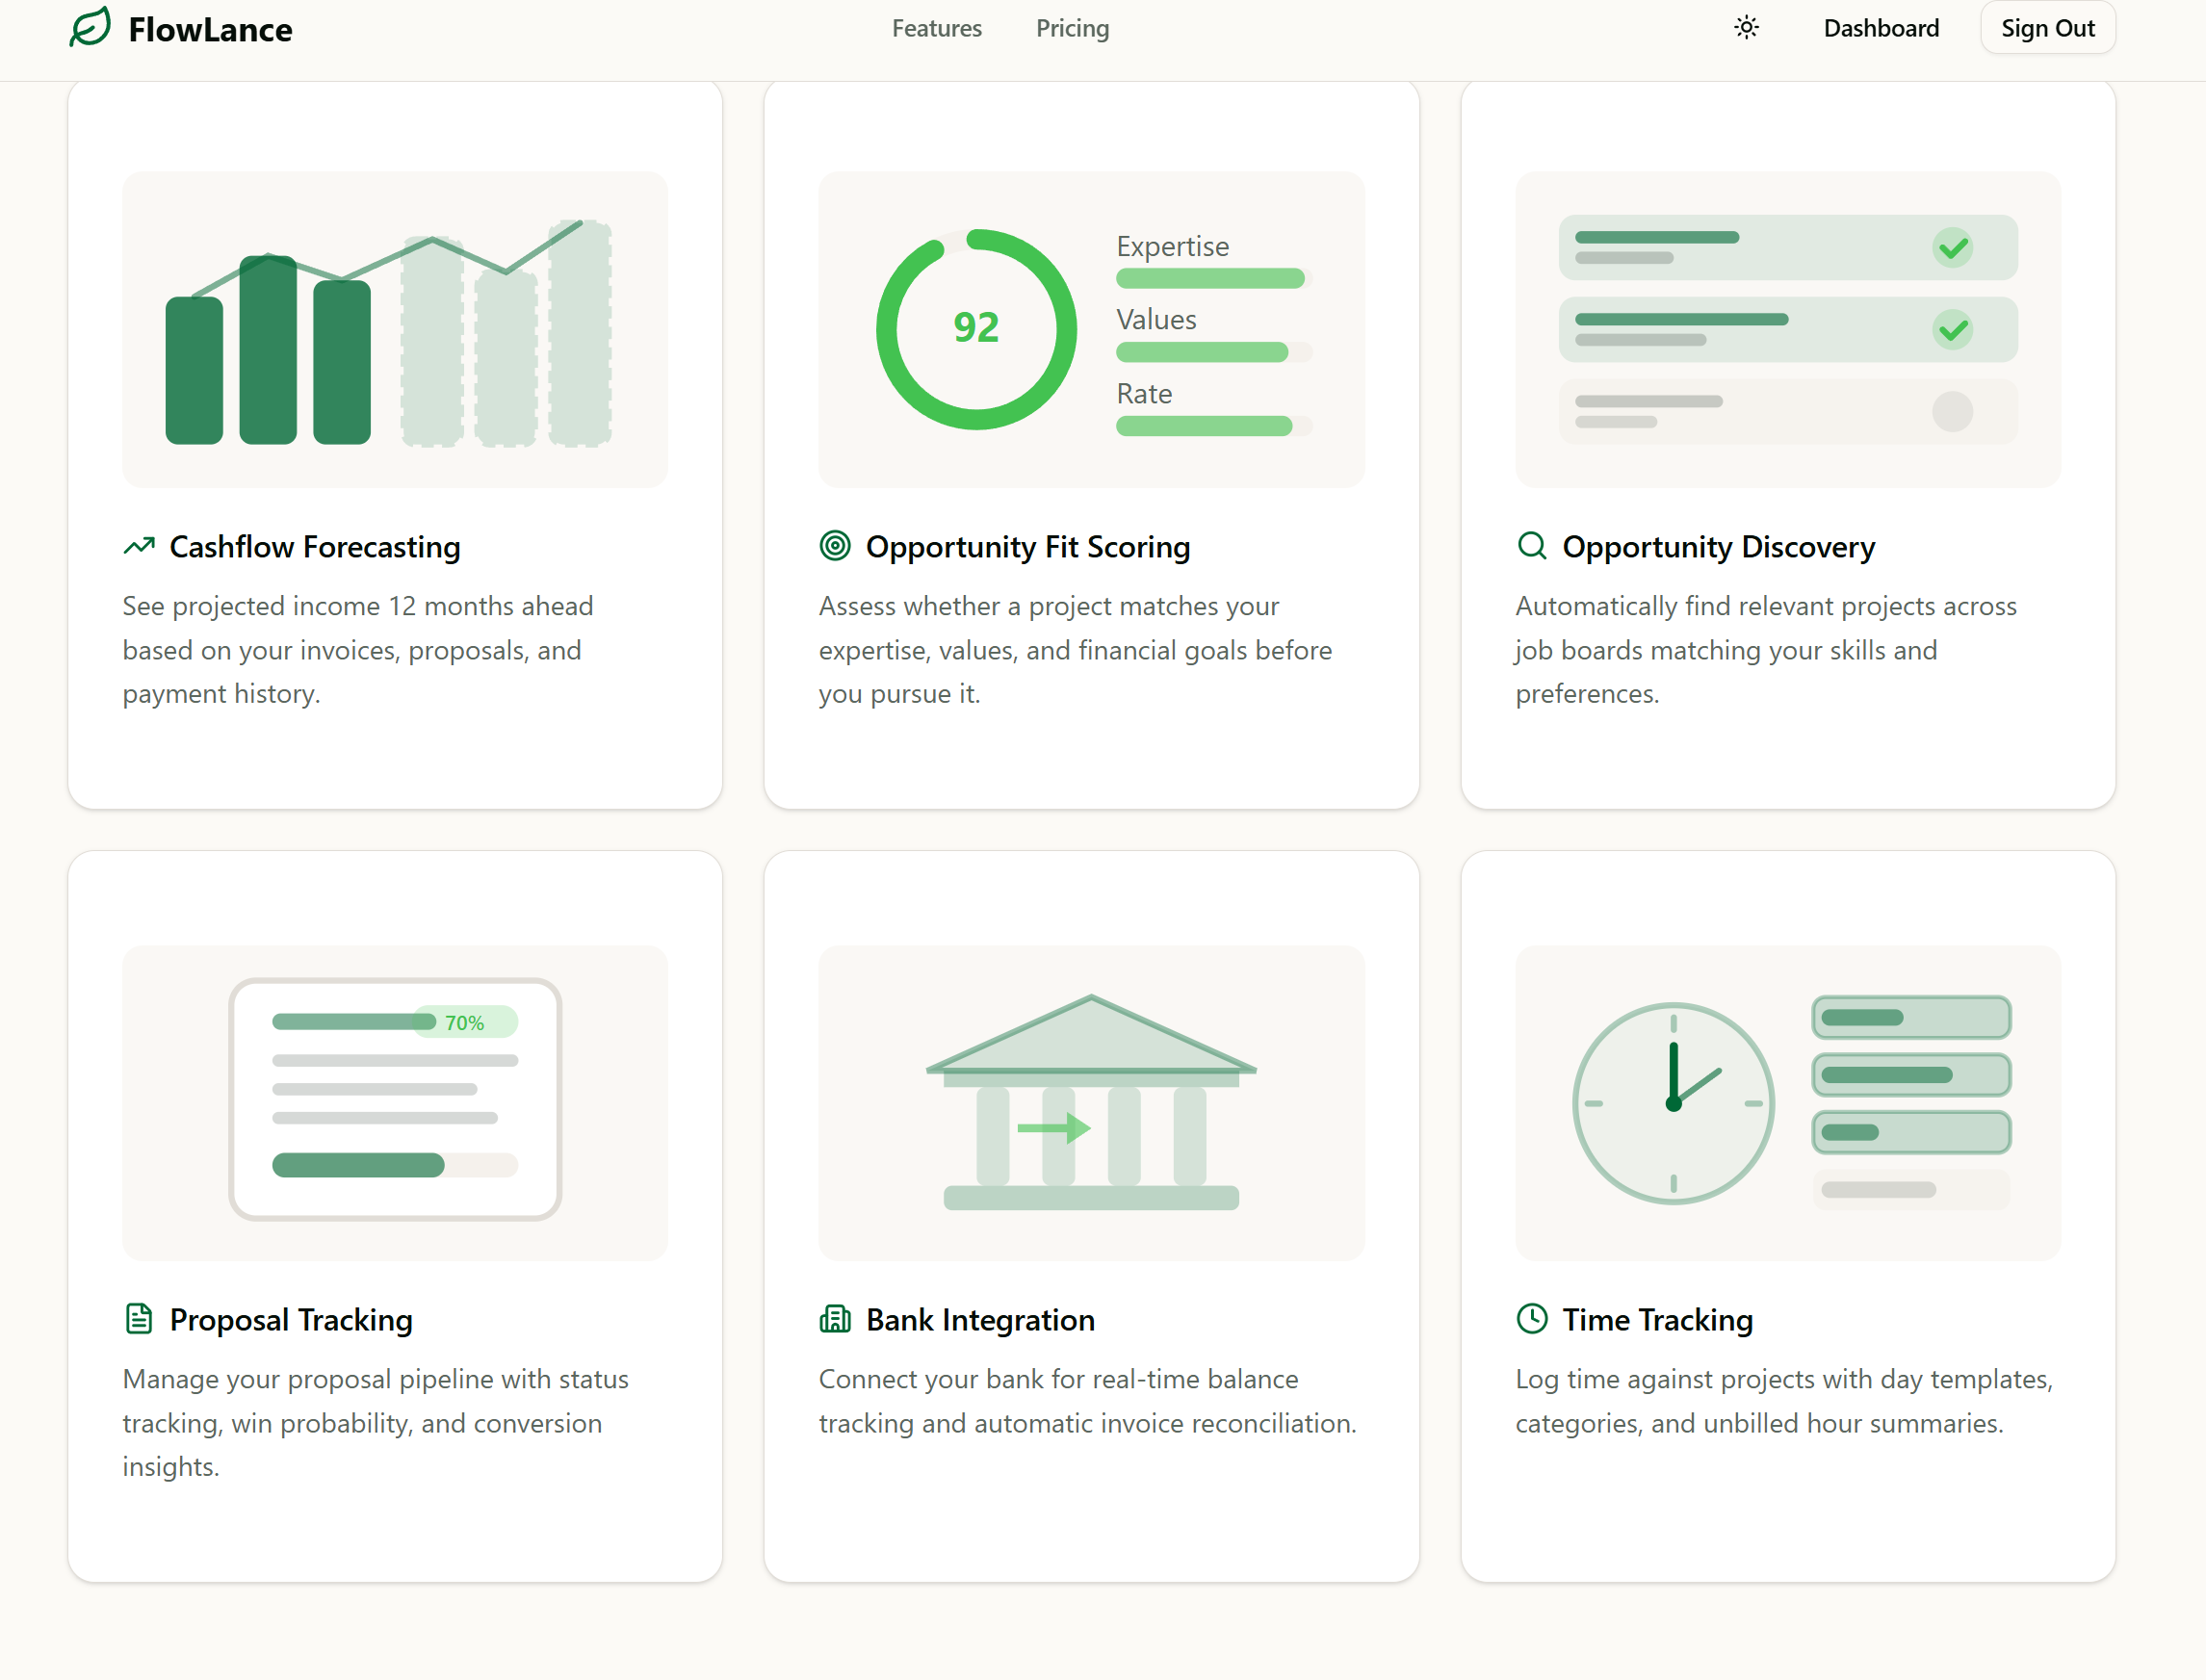The height and width of the screenshot is (1680, 2206).
Task: Open the Pricing nav item
Action: 1072,28
